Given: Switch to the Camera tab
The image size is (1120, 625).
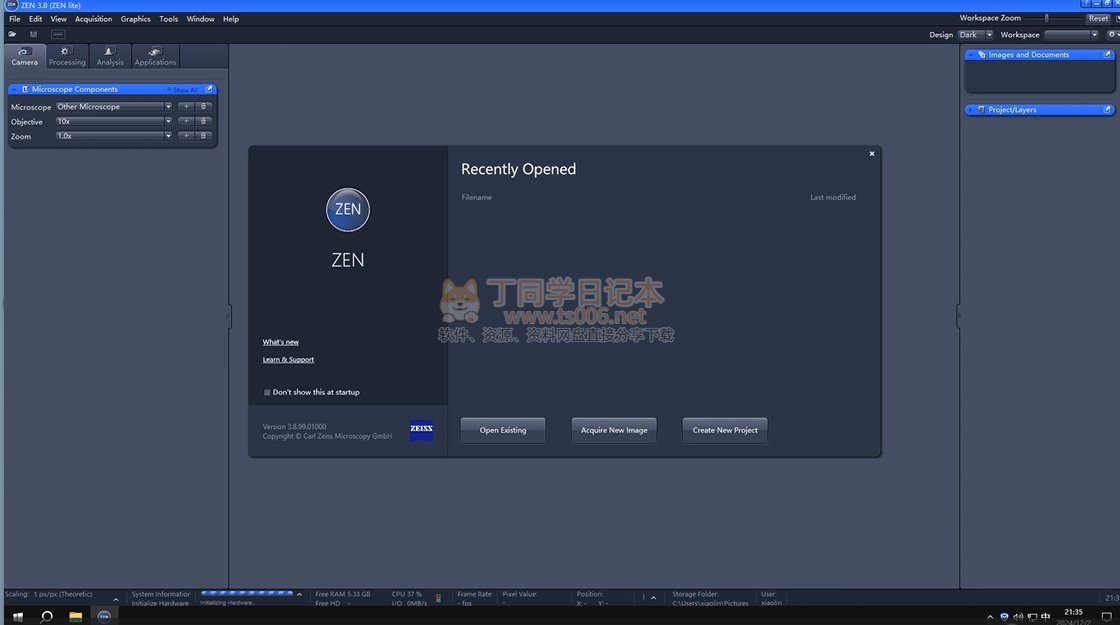Looking at the screenshot, I should click(x=24, y=56).
